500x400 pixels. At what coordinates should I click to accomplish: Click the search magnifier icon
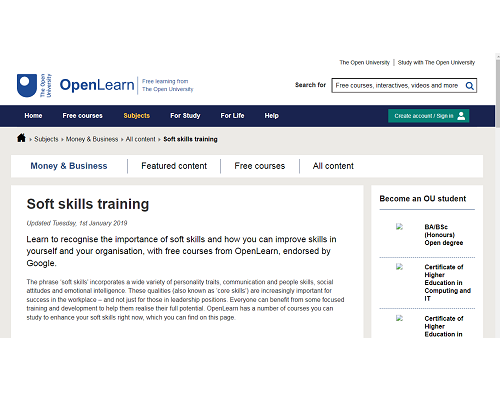470,86
